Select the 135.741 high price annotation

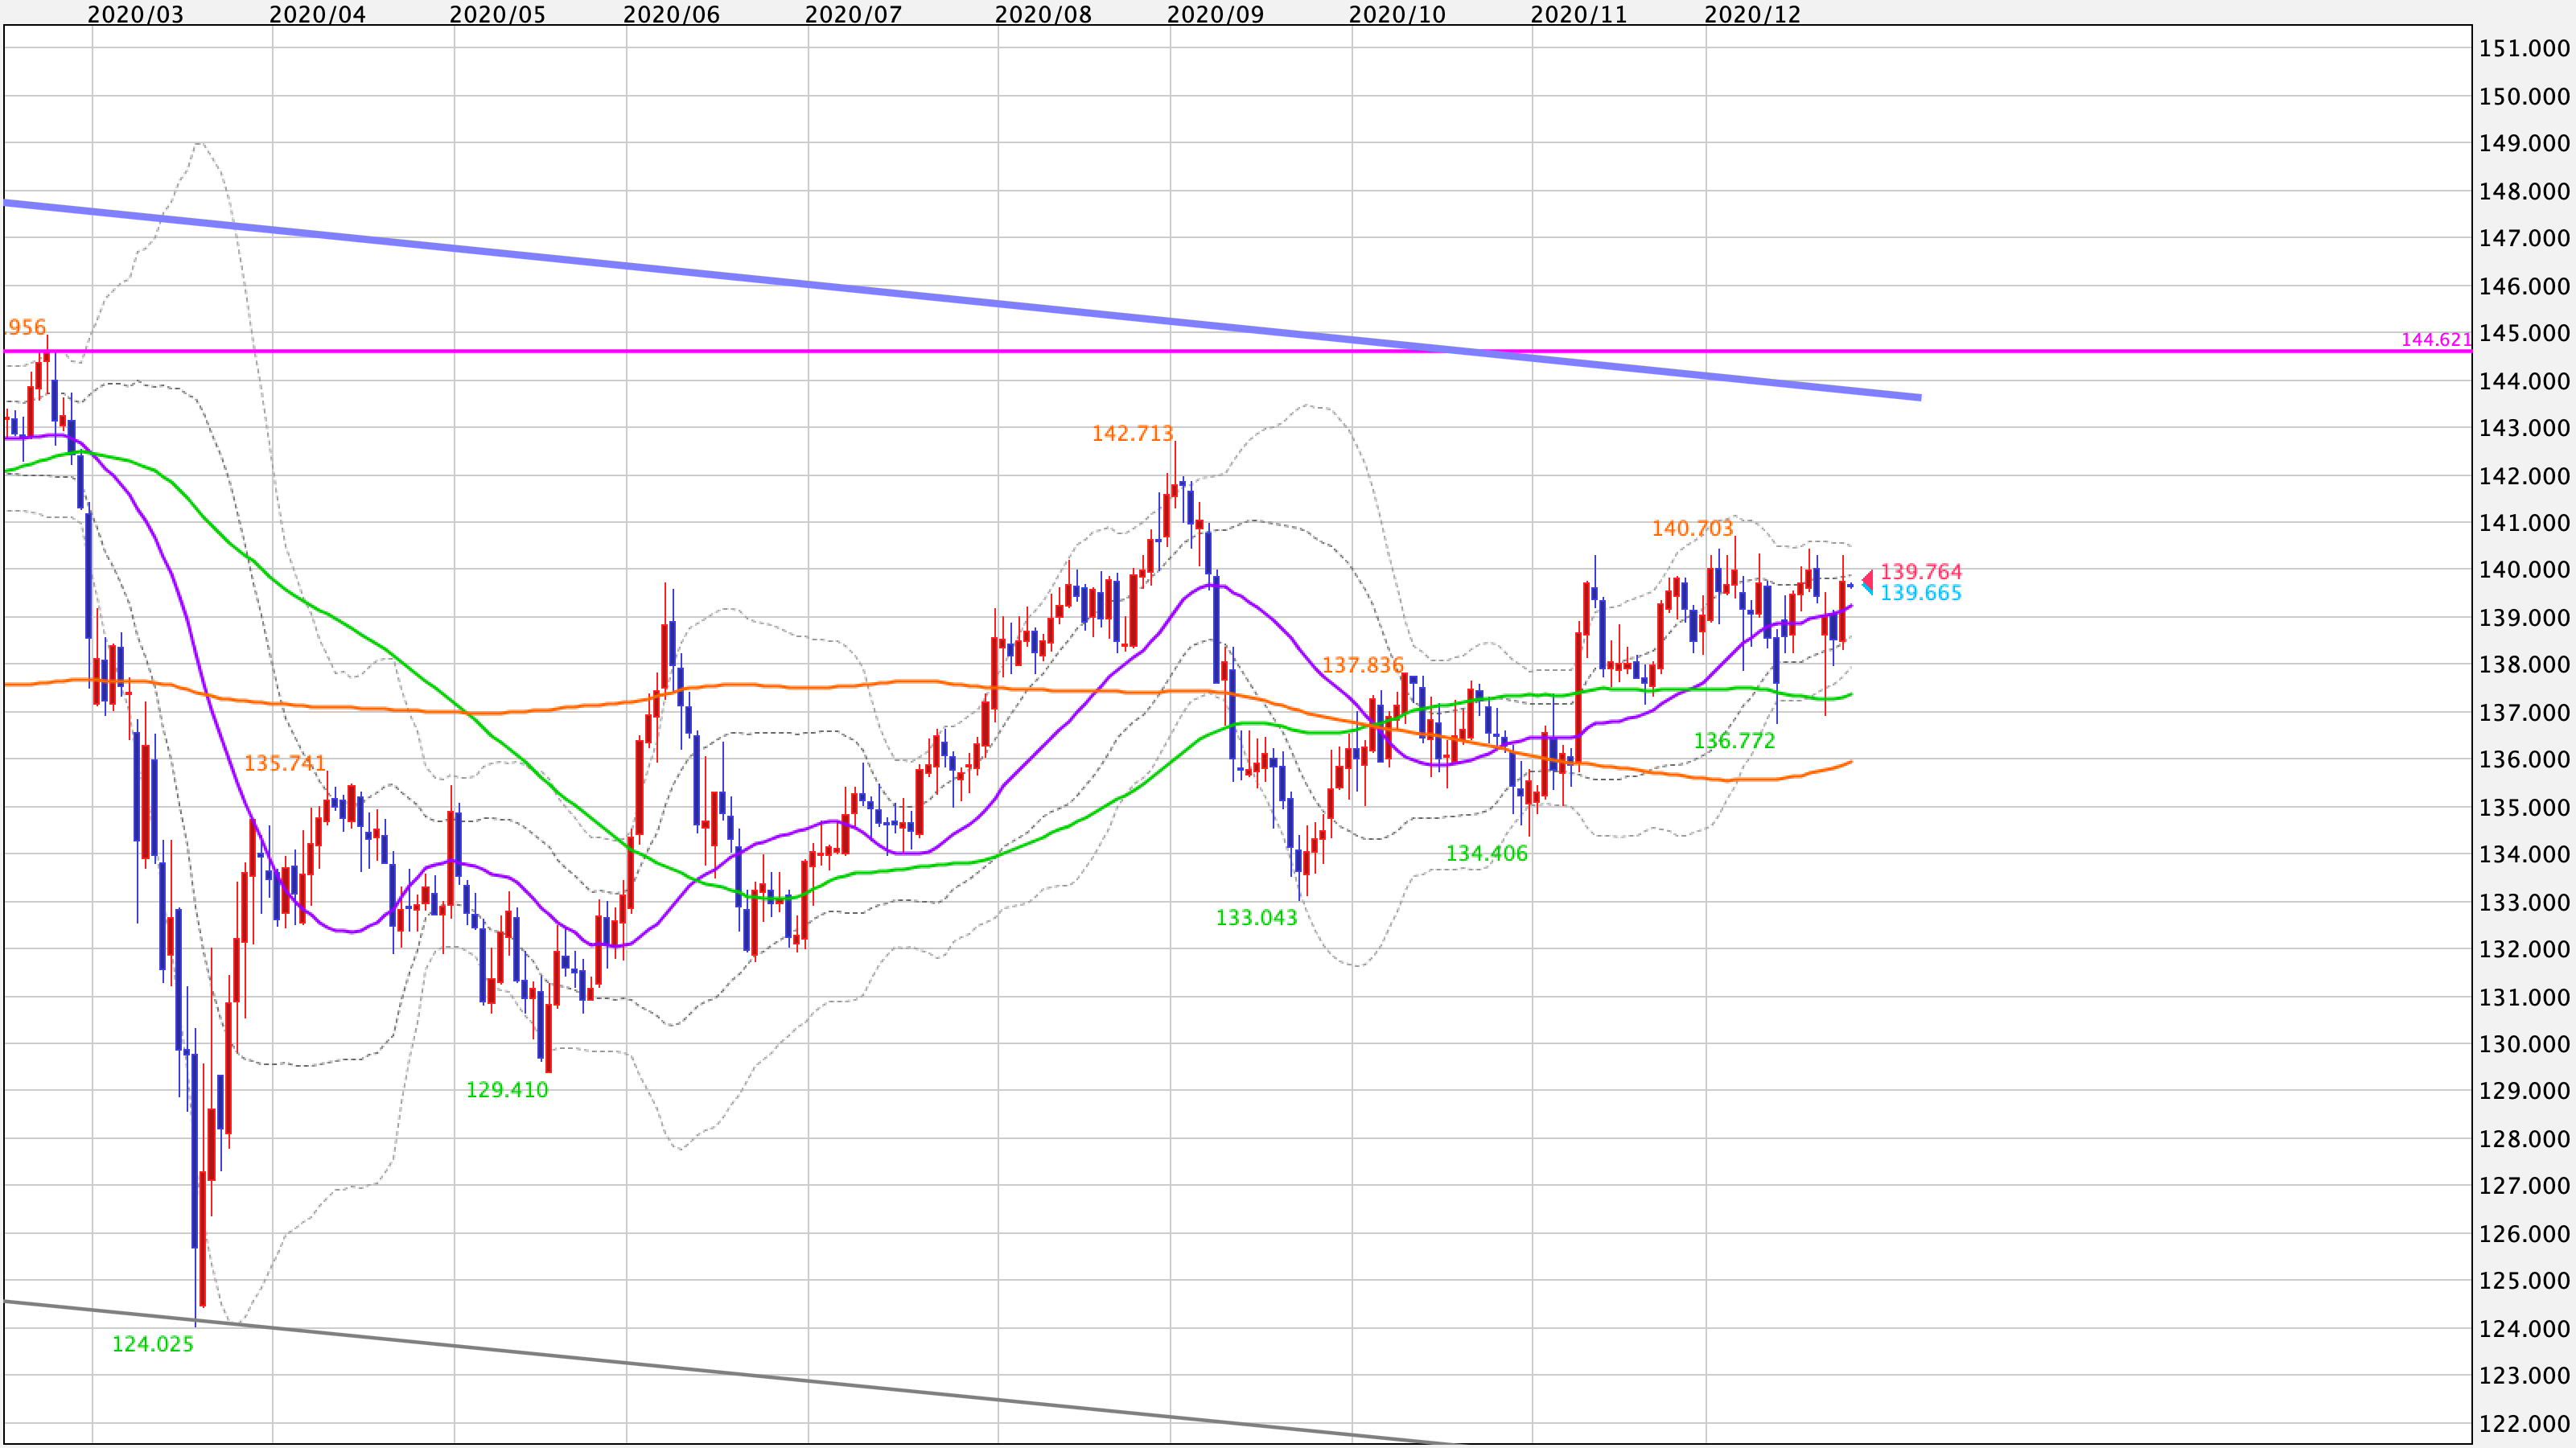tap(285, 763)
